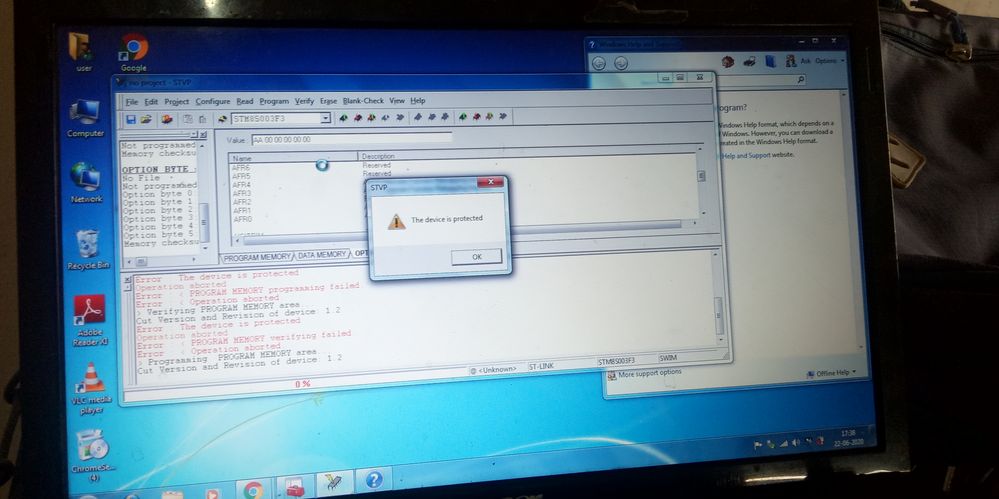Click the last icon on the STVP toolbar
This screenshot has height=499, width=999.
pyautogui.click(x=503, y=116)
